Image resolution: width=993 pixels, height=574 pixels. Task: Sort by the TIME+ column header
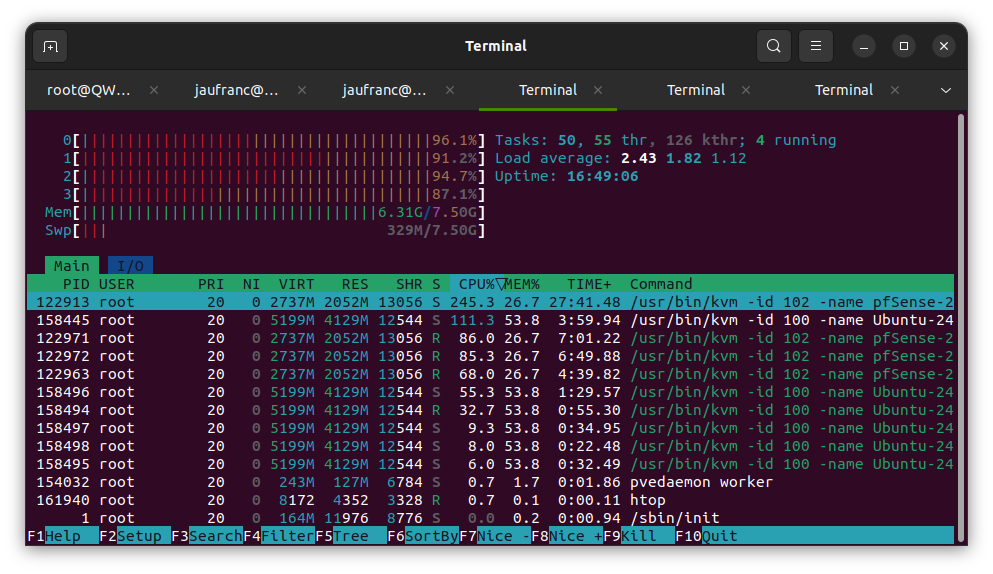tap(590, 284)
